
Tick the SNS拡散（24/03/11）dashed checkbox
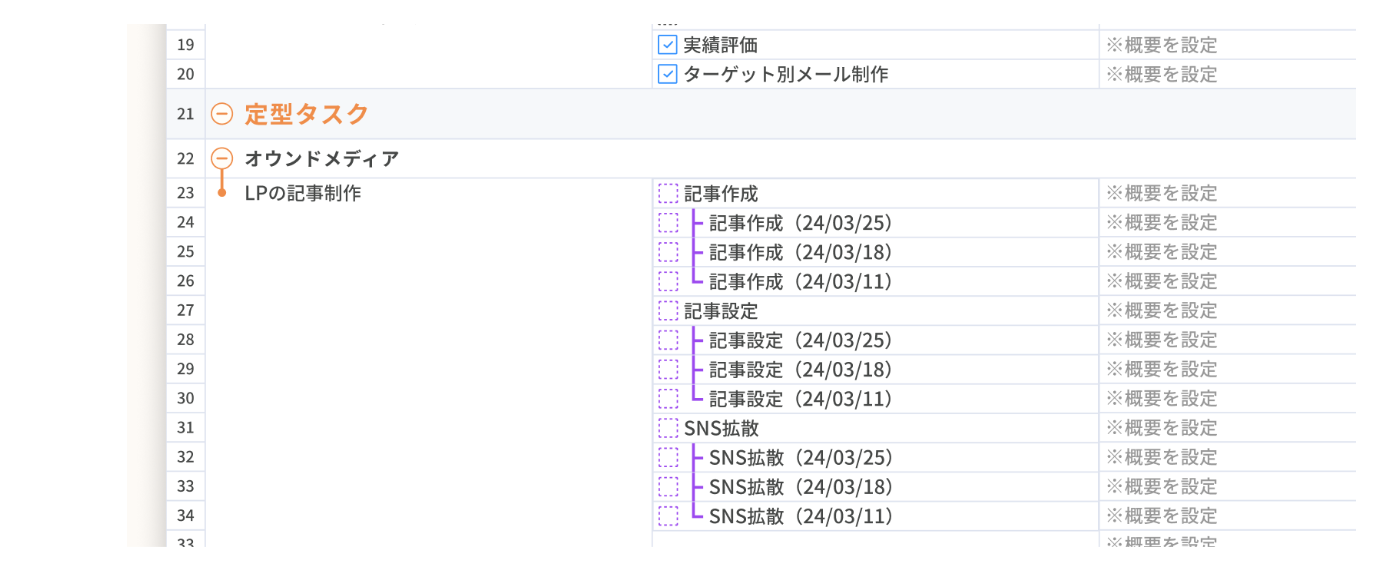click(x=668, y=516)
